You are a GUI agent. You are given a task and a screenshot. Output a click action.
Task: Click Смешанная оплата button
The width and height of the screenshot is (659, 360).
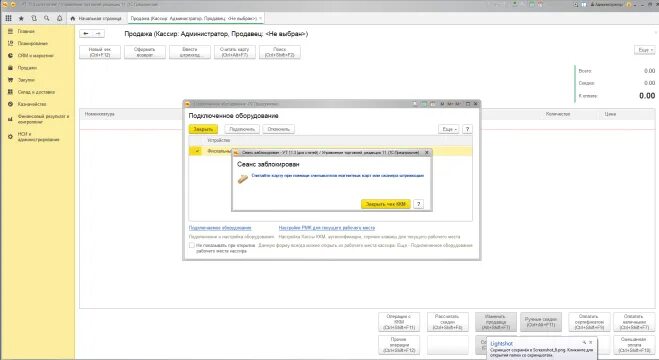click(x=634, y=344)
